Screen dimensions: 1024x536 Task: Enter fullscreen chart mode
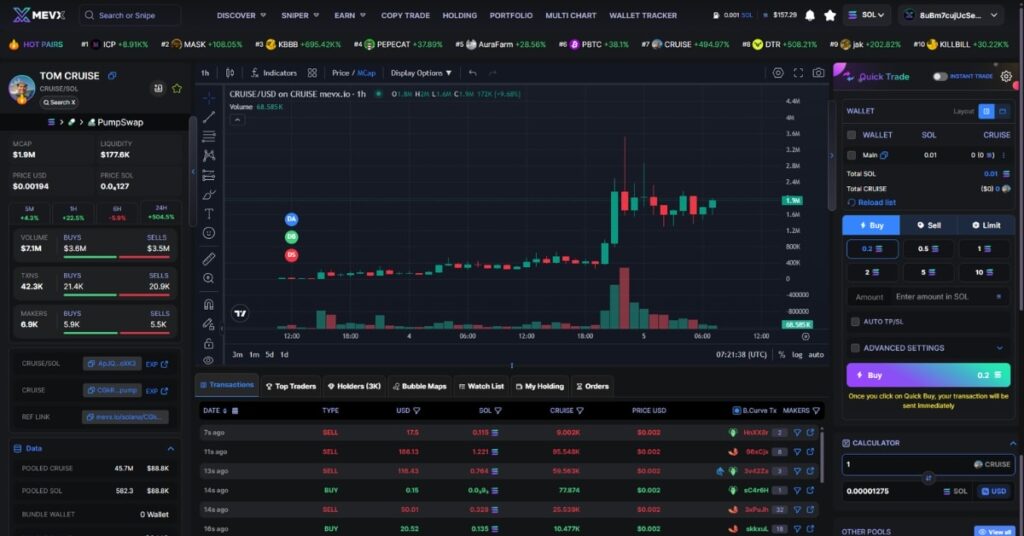(798, 73)
